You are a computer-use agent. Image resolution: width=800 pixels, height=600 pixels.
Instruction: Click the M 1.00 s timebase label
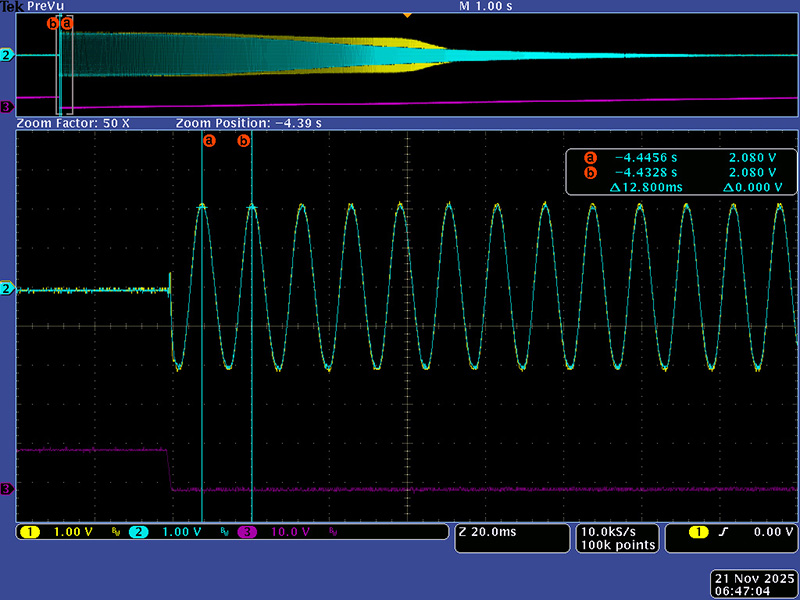pyautogui.click(x=486, y=6)
